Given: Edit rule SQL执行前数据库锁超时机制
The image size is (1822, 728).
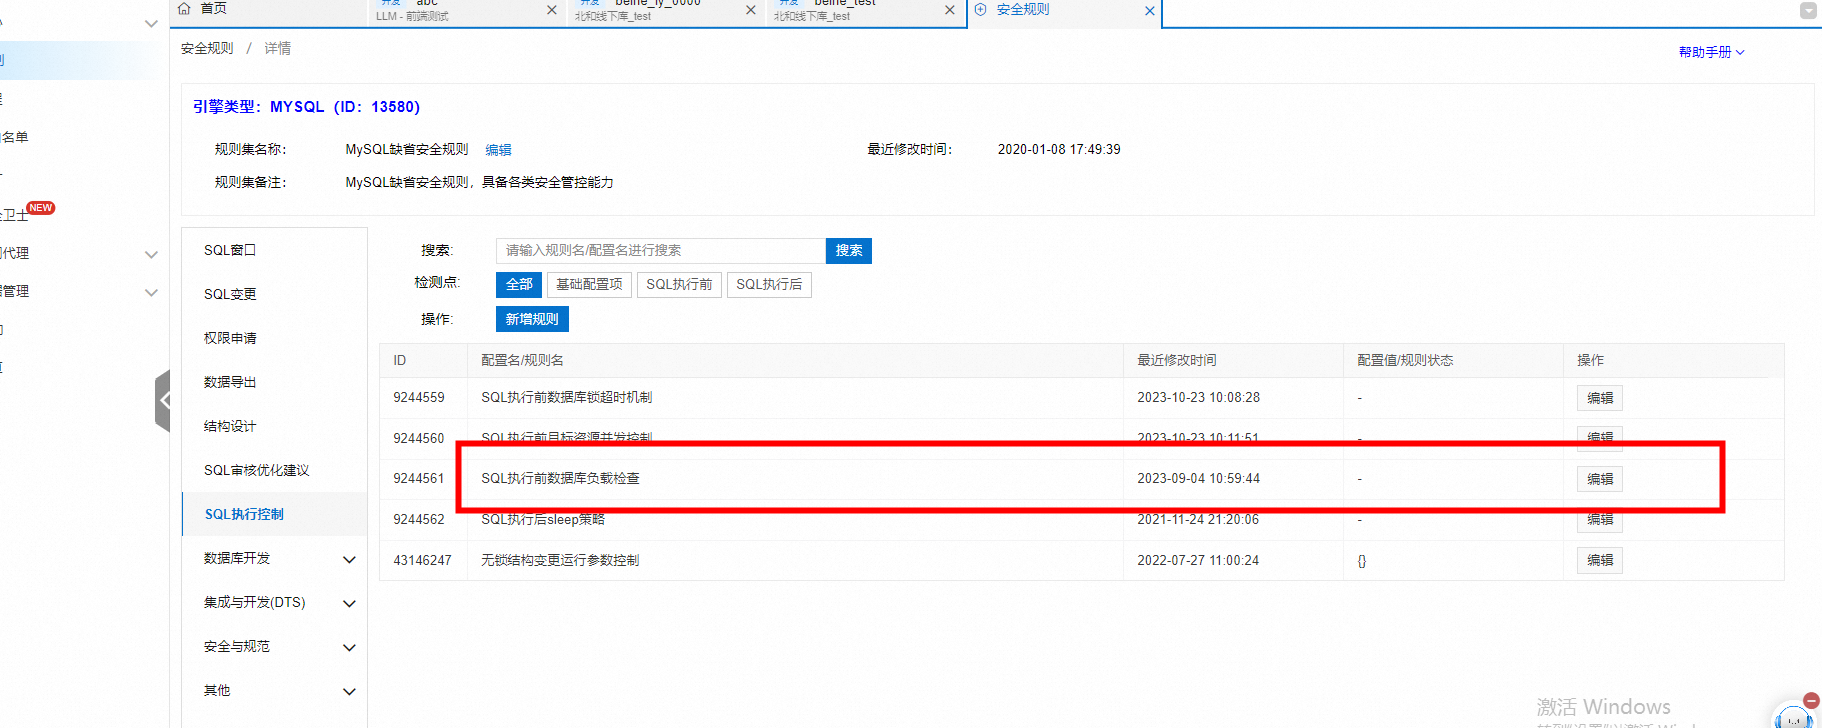Looking at the screenshot, I should coord(1600,398).
